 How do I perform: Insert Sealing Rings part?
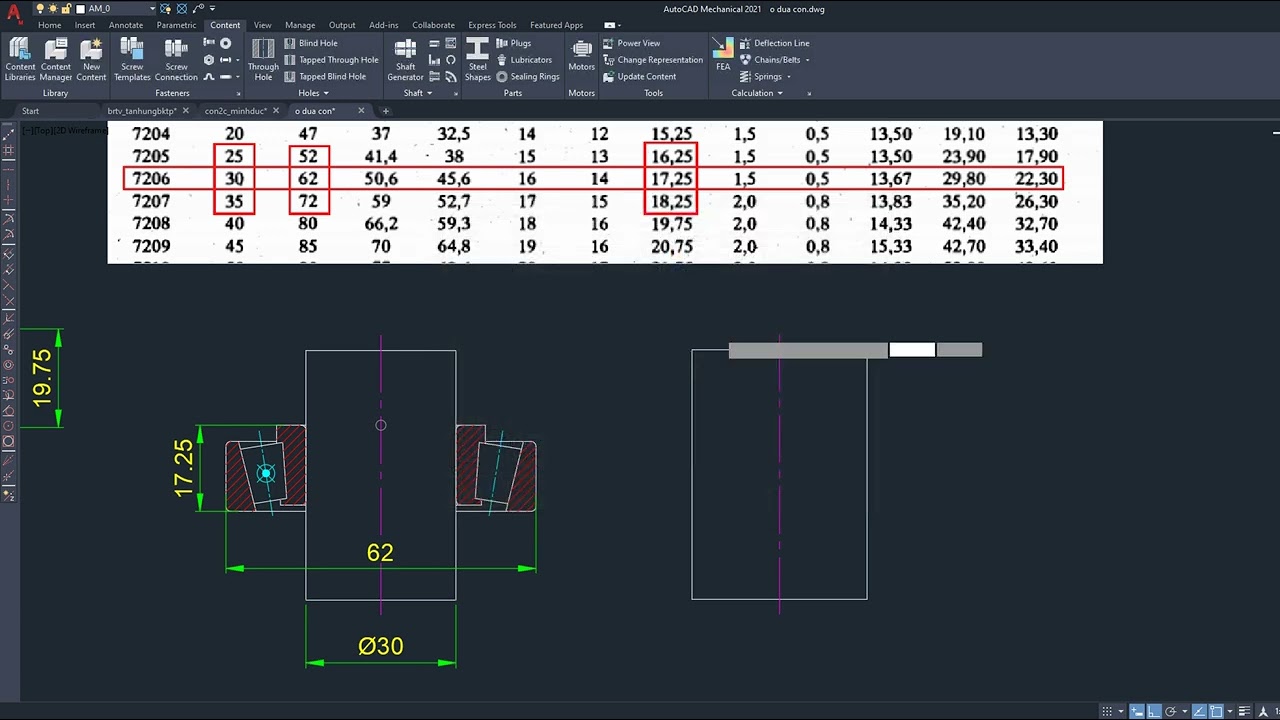(x=528, y=76)
